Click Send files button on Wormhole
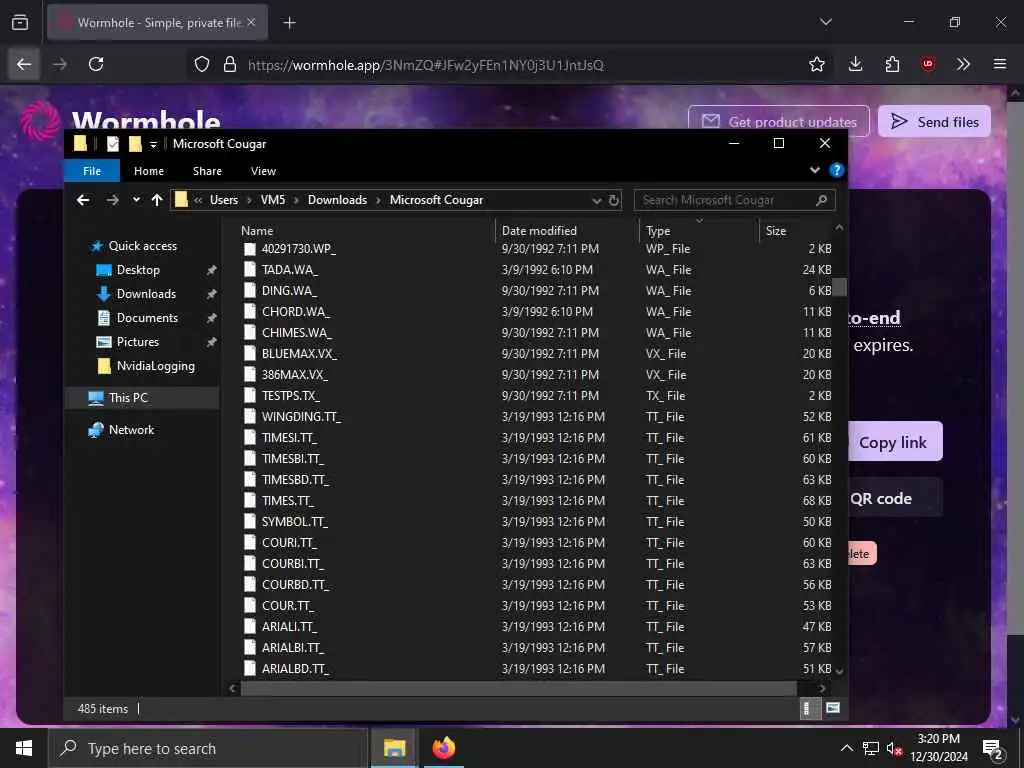Viewport: 1024px width, 768px height. [x=934, y=121]
